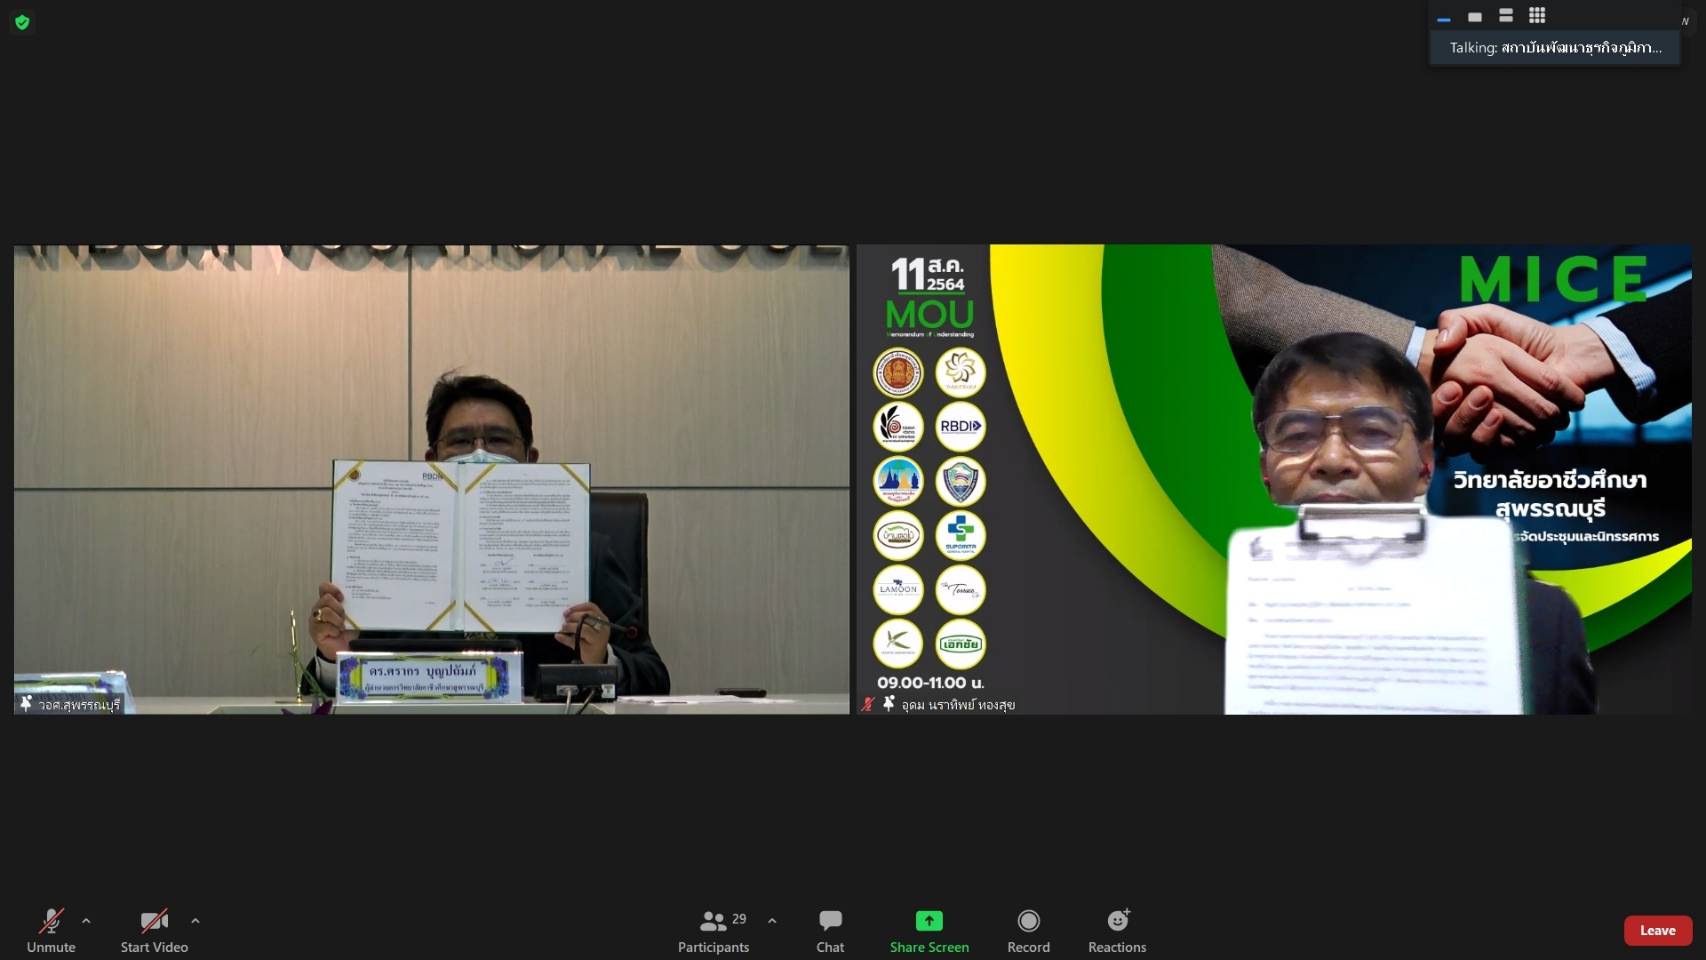Screen dimensions: 1706x960
Task: Select the left participant video holding MOU
Action: tap(432, 479)
